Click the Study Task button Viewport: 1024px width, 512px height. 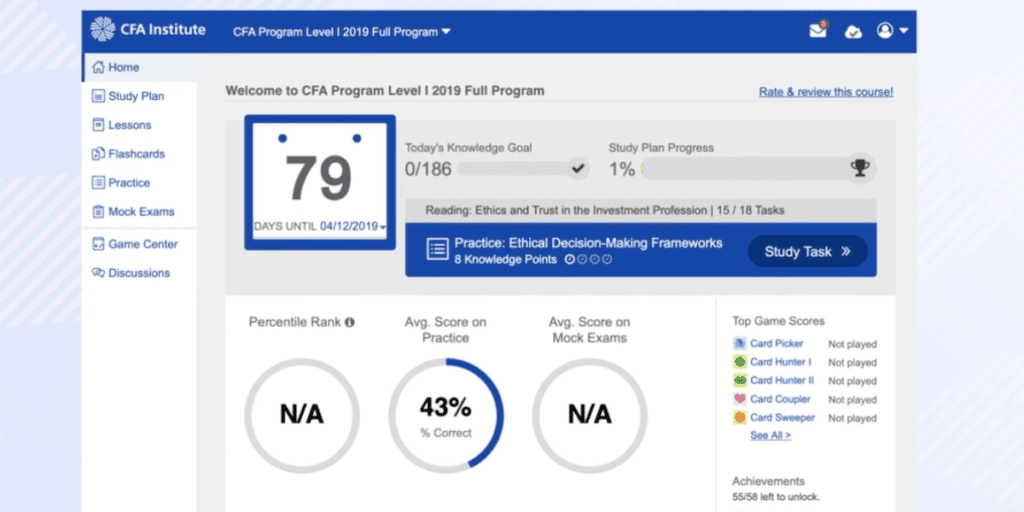coord(807,251)
